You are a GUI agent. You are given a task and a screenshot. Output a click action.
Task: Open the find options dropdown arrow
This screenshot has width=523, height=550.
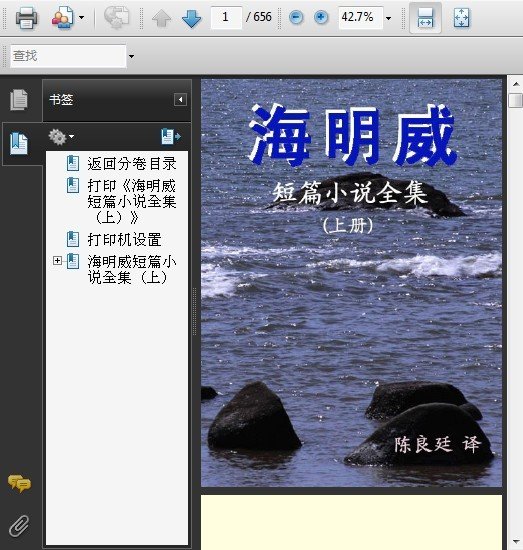pyautogui.click(x=131, y=56)
